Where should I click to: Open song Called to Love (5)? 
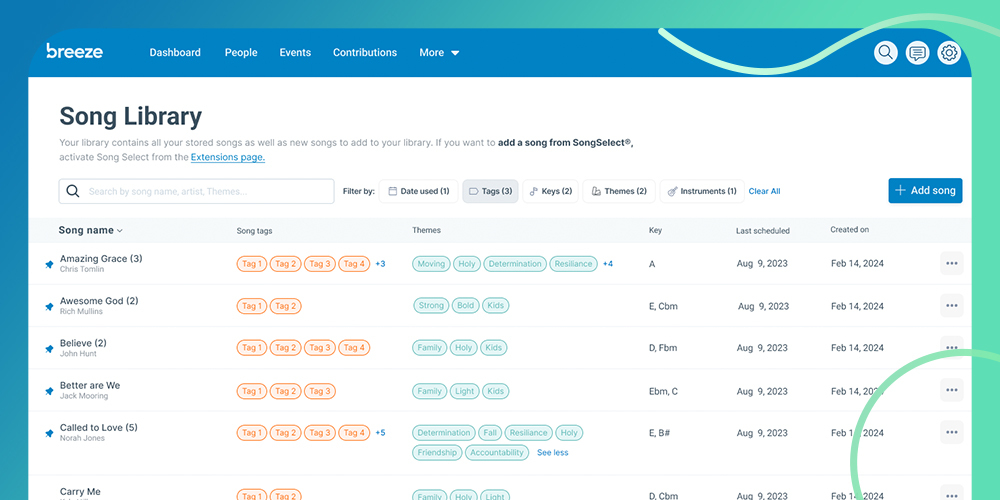point(98,427)
